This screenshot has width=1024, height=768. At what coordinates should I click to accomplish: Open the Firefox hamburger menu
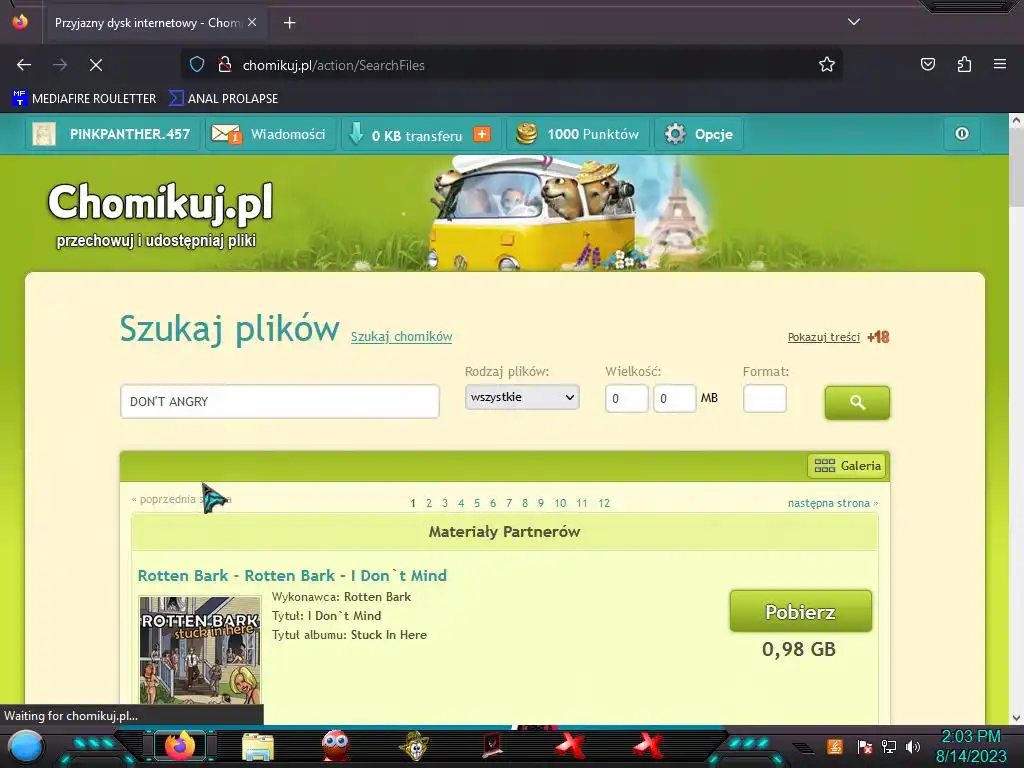click(999, 65)
